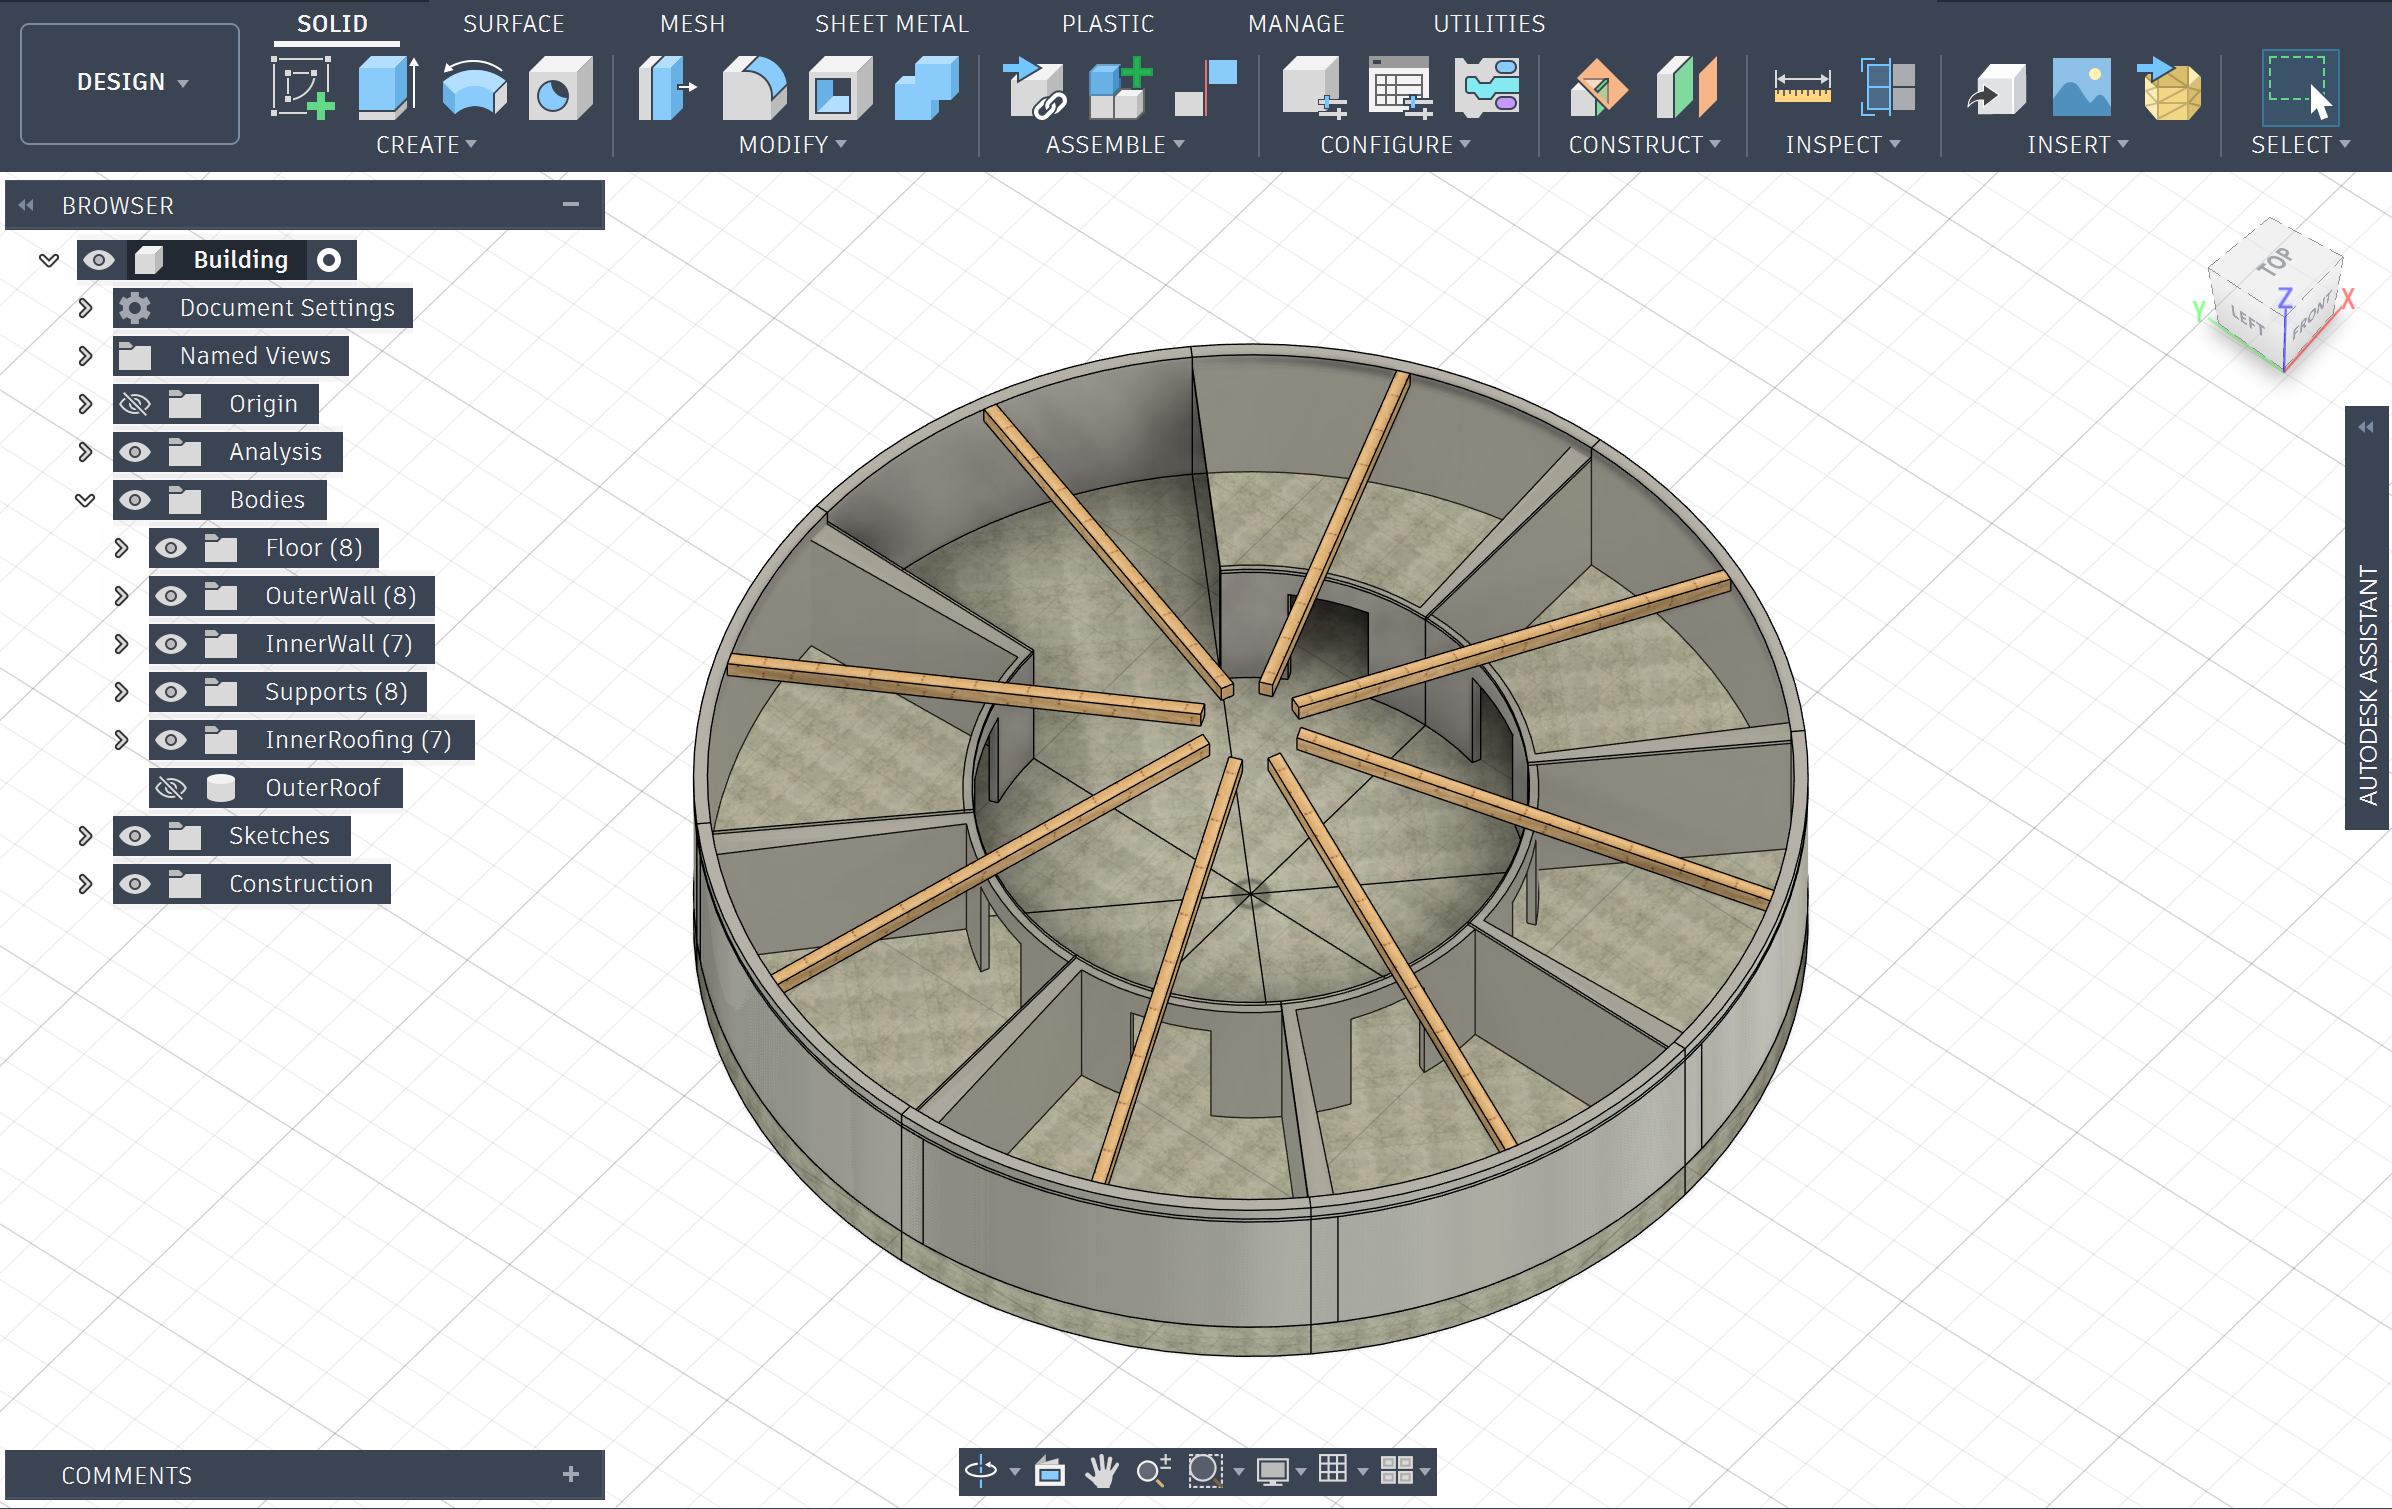Add a new comment with plus
The image size is (2392, 1509).
[571, 1474]
